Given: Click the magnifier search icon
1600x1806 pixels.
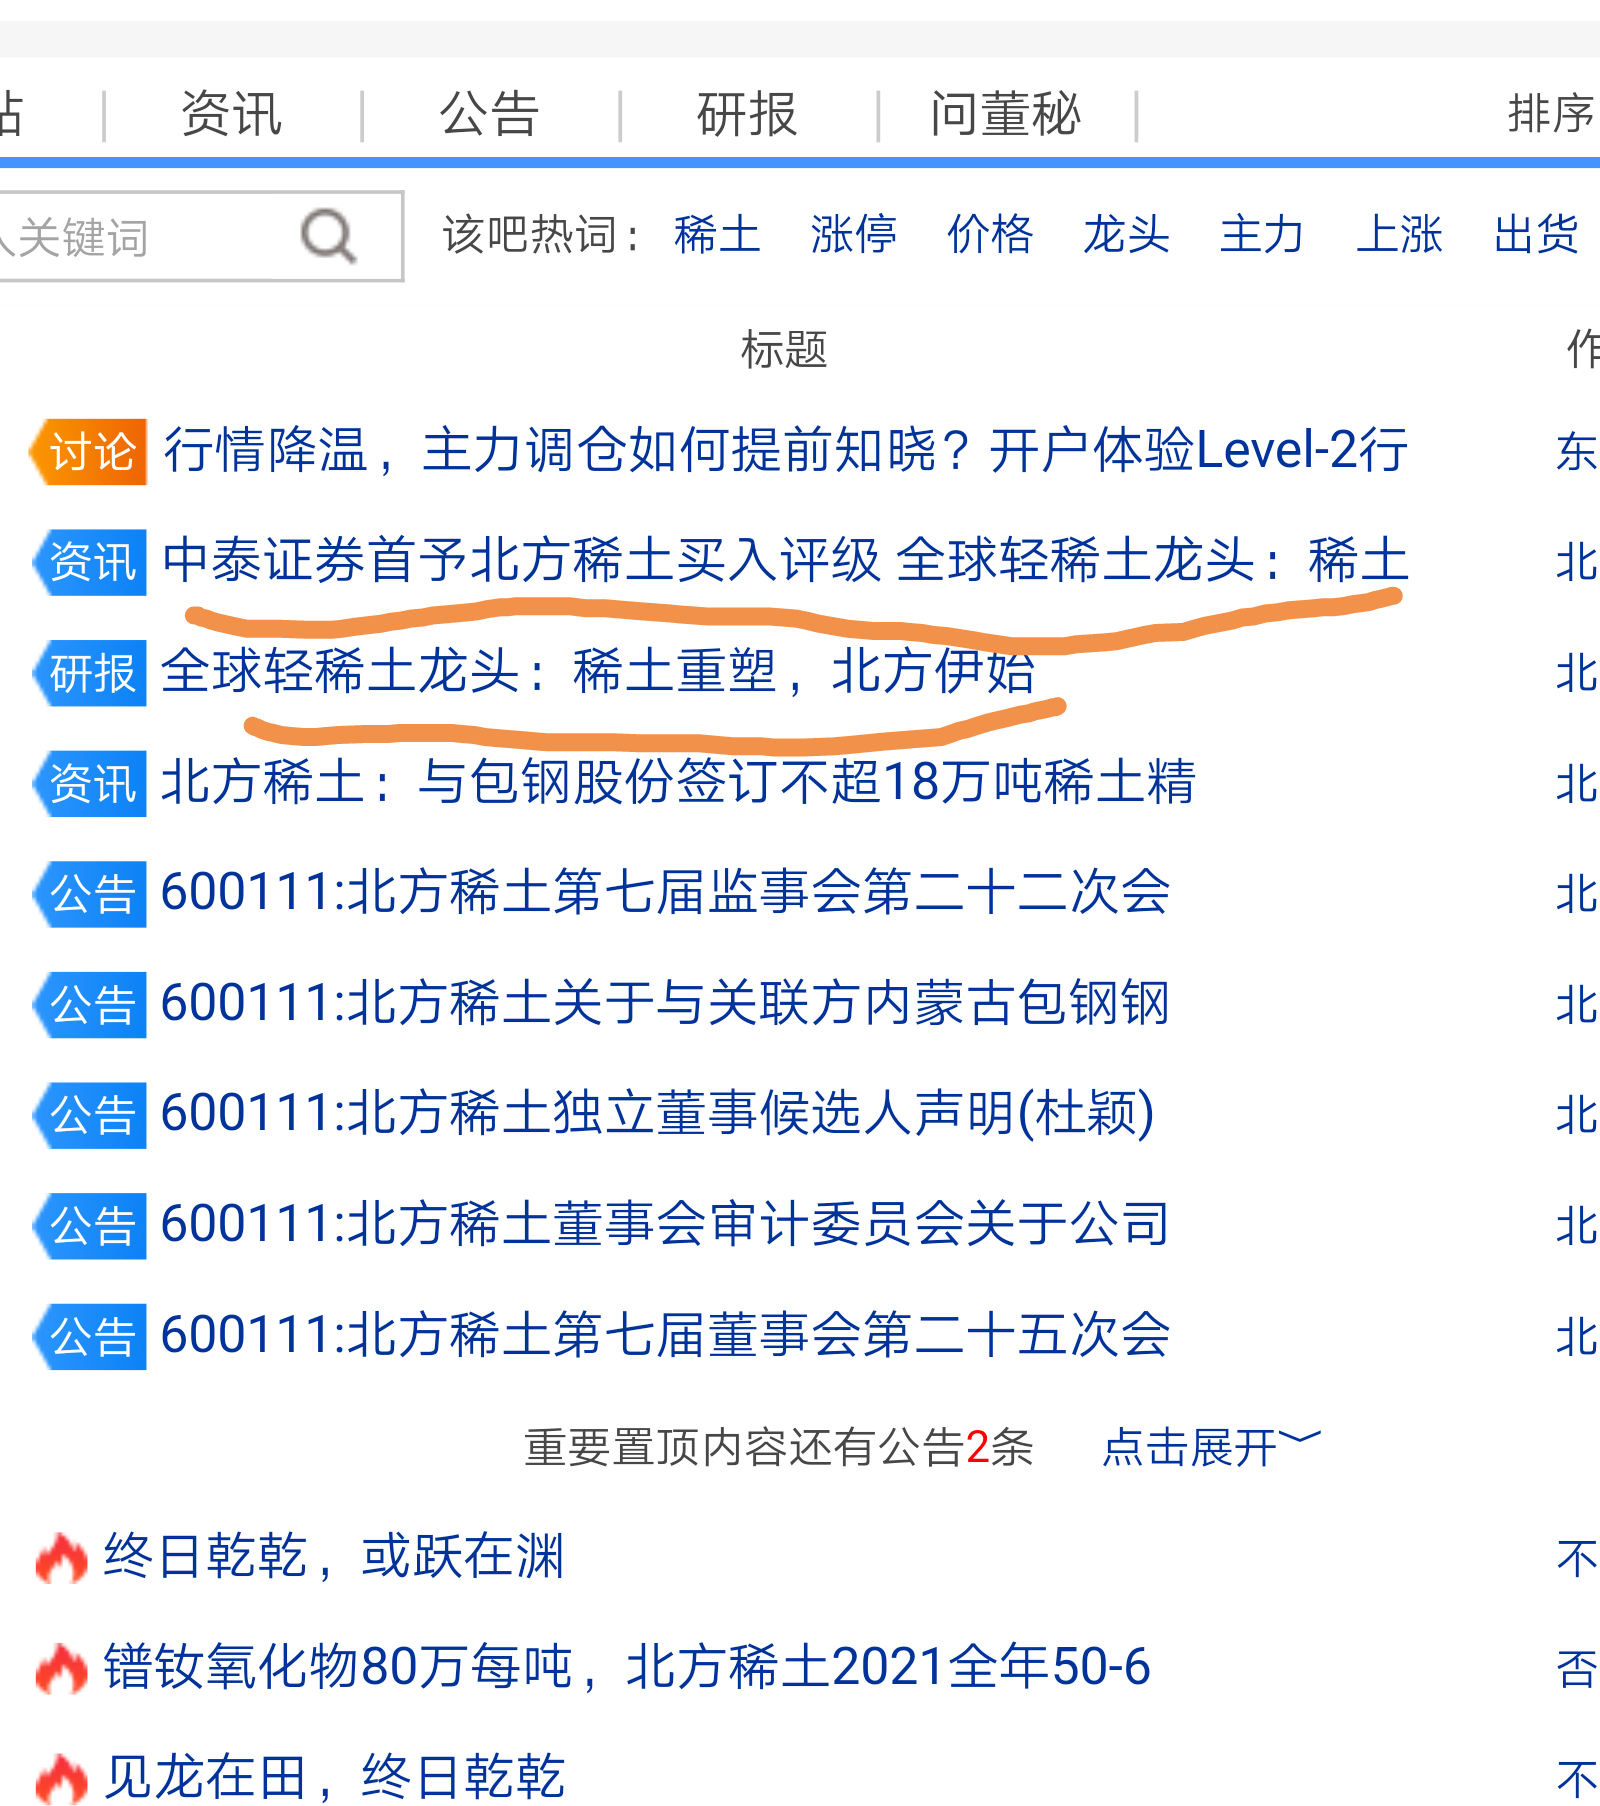Looking at the screenshot, I should click(328, 237).
